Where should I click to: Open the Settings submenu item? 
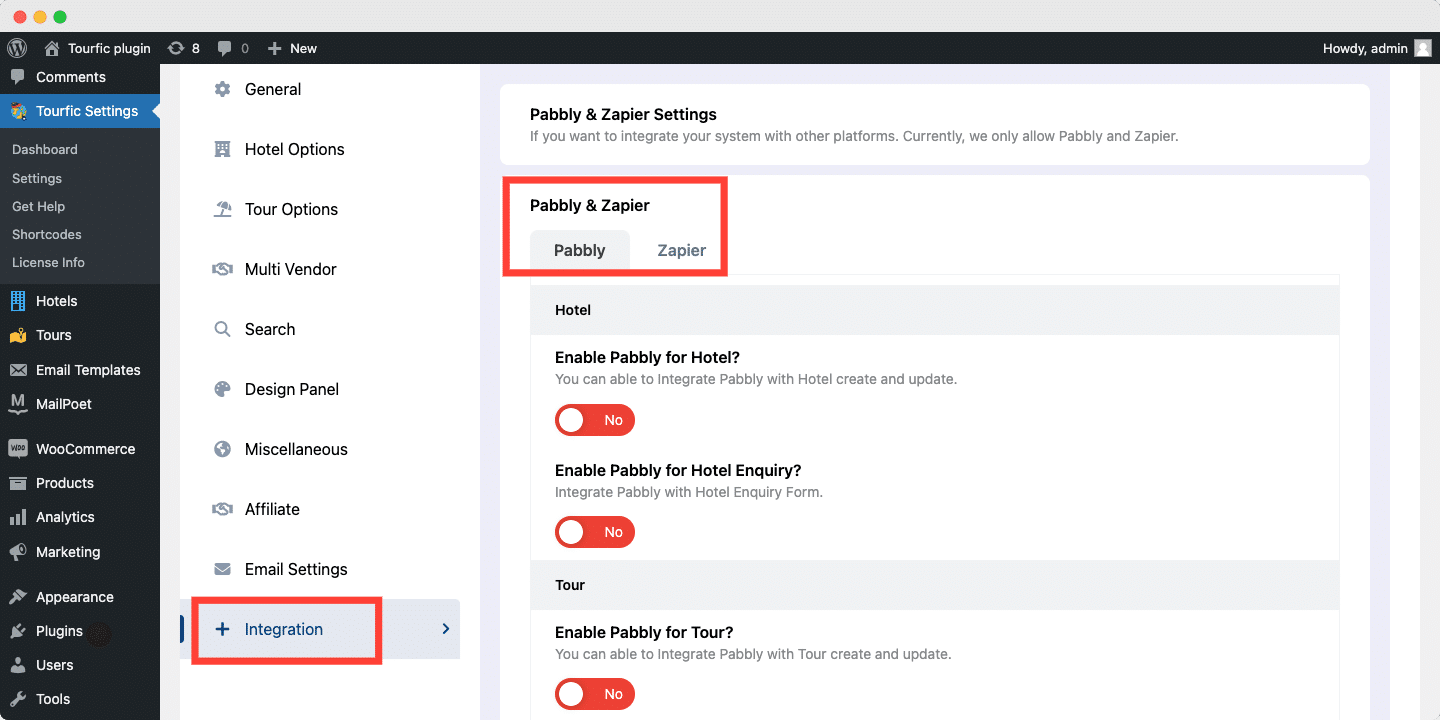37,178
